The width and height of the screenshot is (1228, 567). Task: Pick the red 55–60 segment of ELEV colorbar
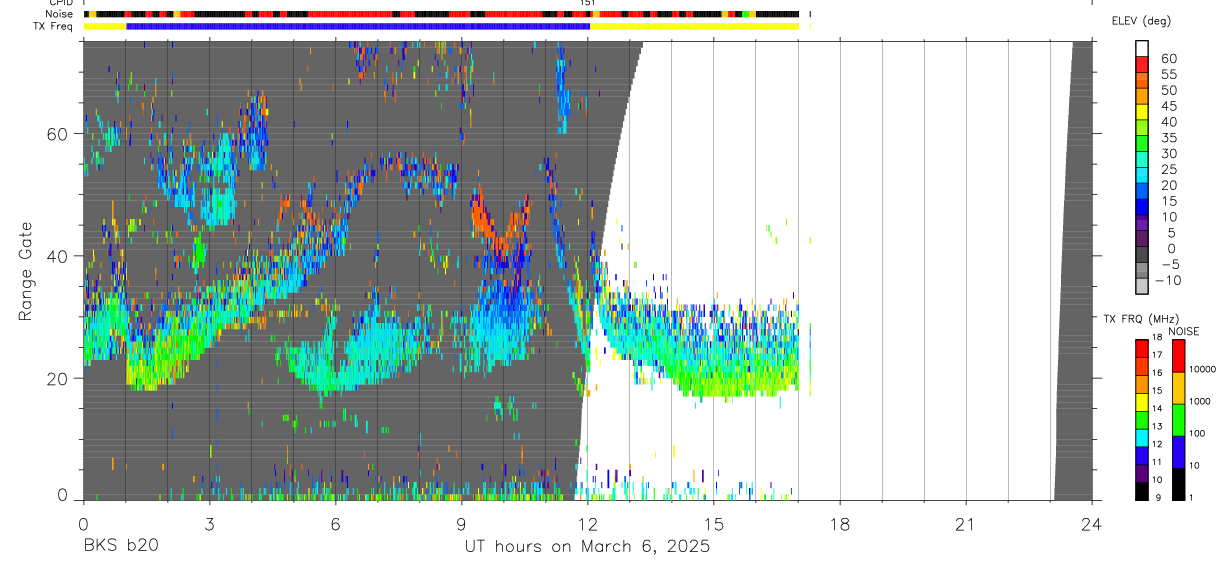coord(1142,64)
